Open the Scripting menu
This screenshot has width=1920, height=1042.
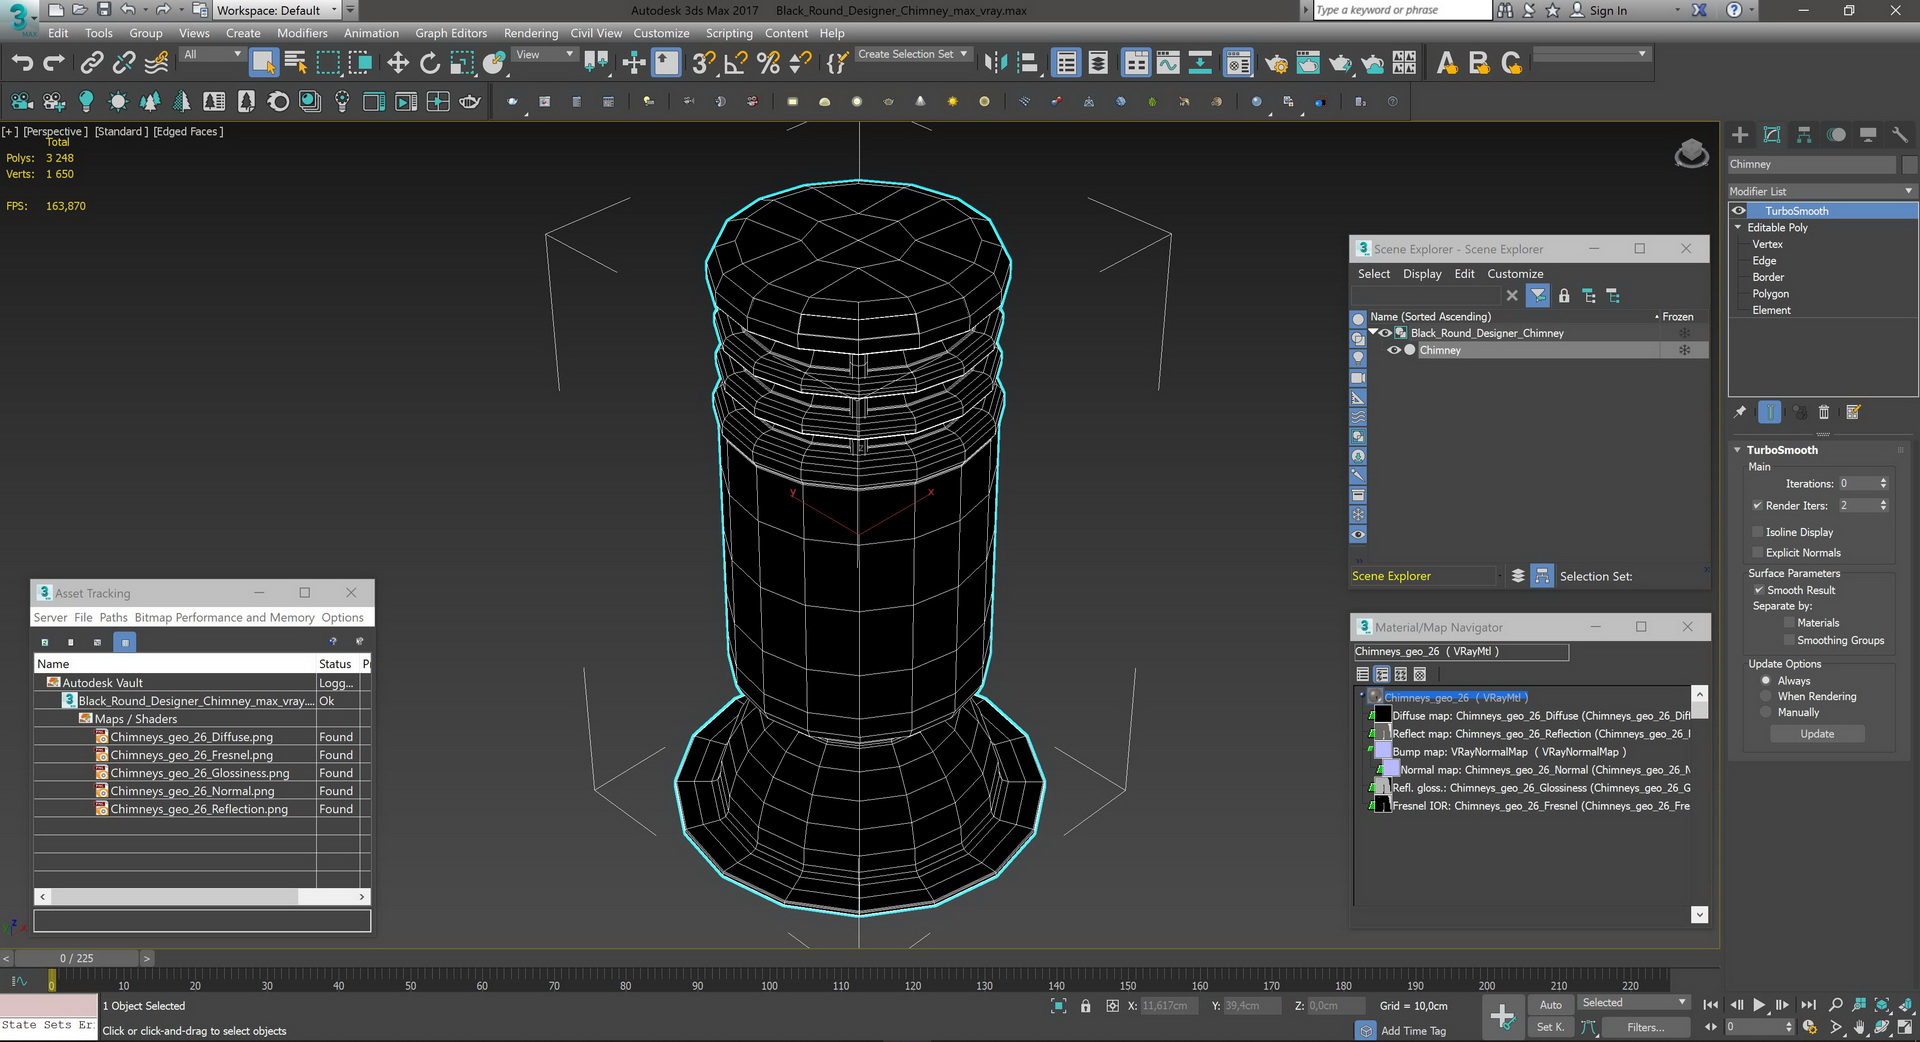pos(729,33)
